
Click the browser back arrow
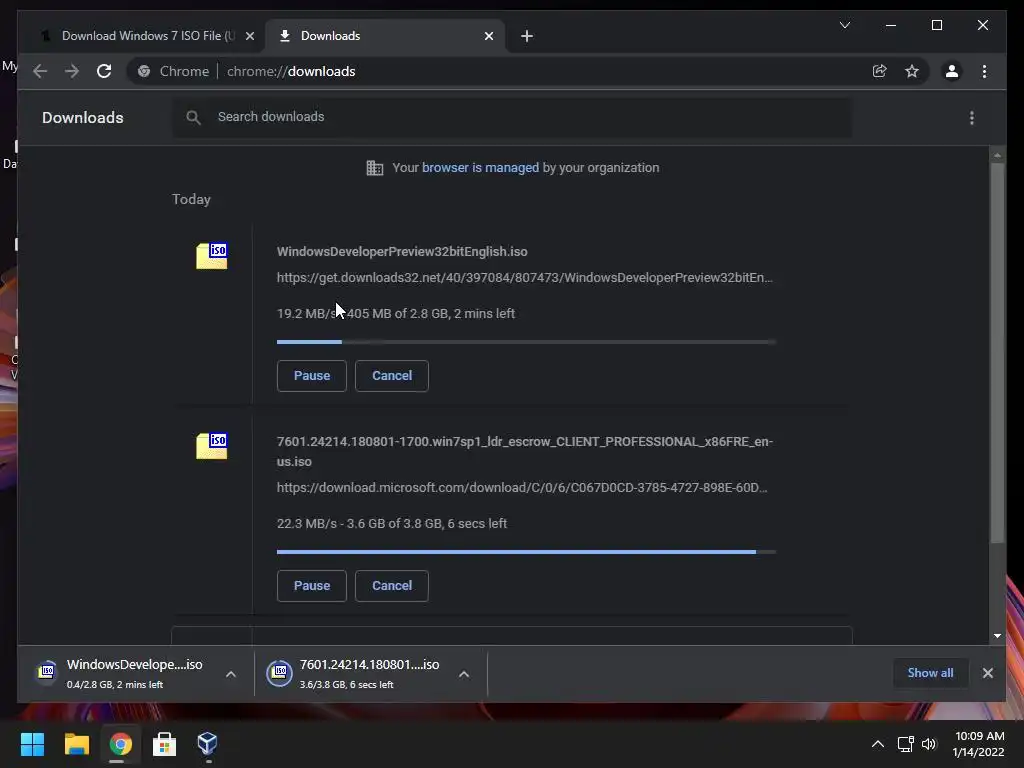click(40, 71)
